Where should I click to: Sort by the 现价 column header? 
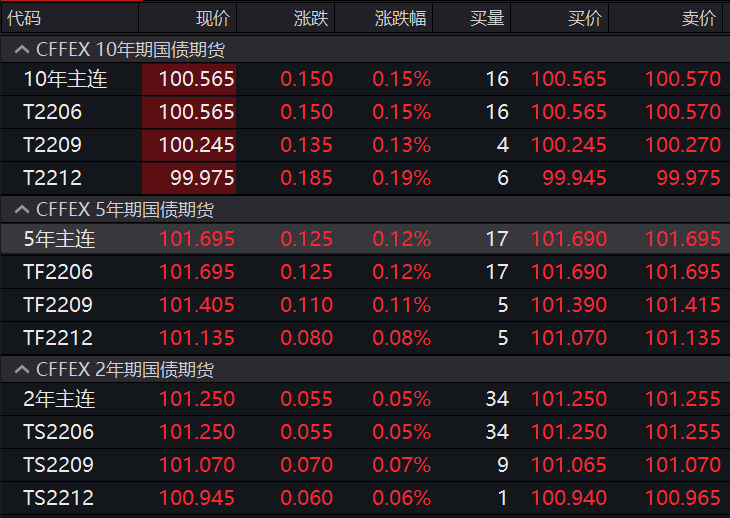pos(213,17)
